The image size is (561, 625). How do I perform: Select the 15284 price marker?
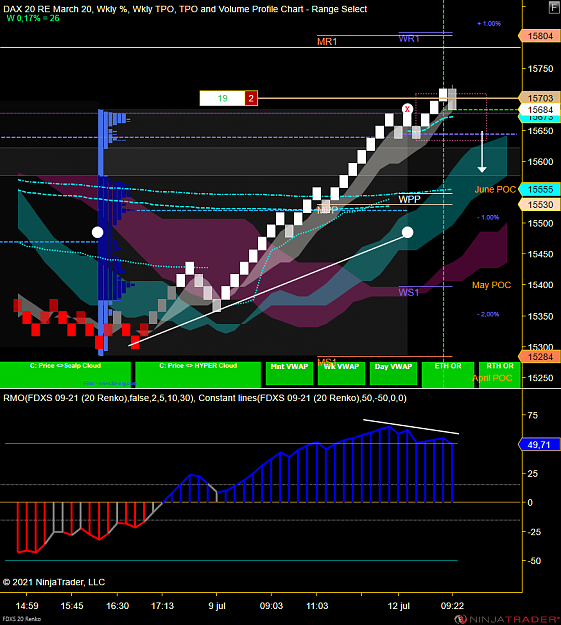(x=540, y=357)
